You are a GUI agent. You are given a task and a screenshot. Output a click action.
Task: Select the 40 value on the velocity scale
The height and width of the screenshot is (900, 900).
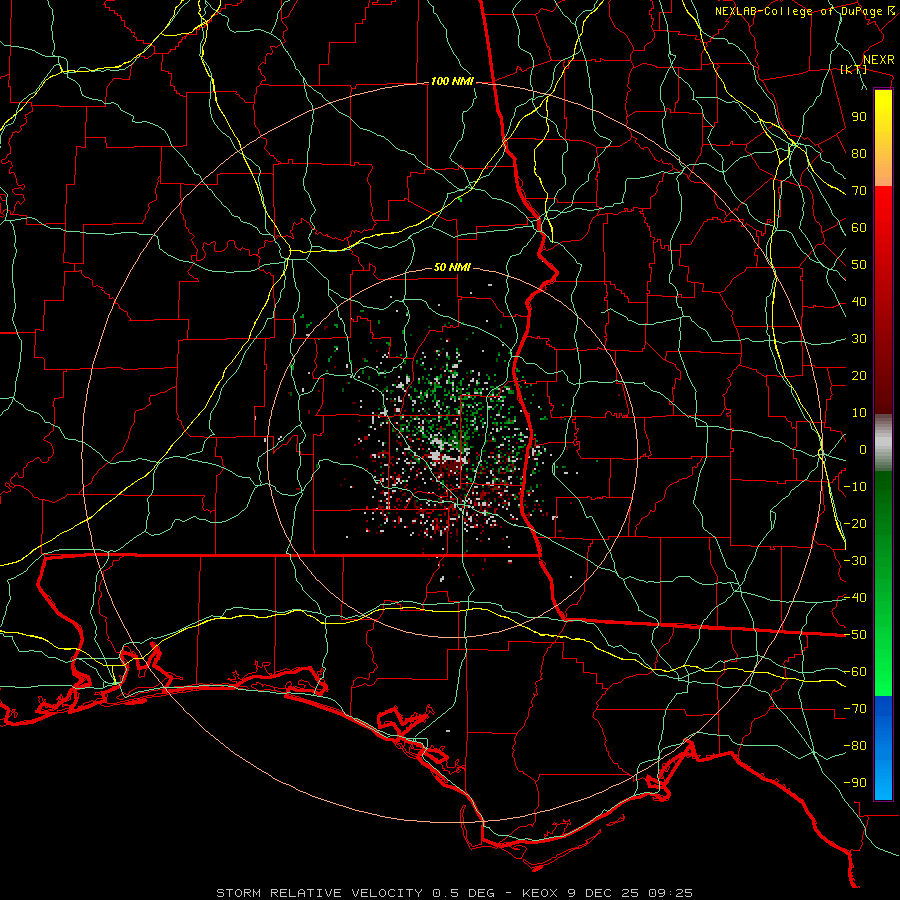tap(859, 302)
